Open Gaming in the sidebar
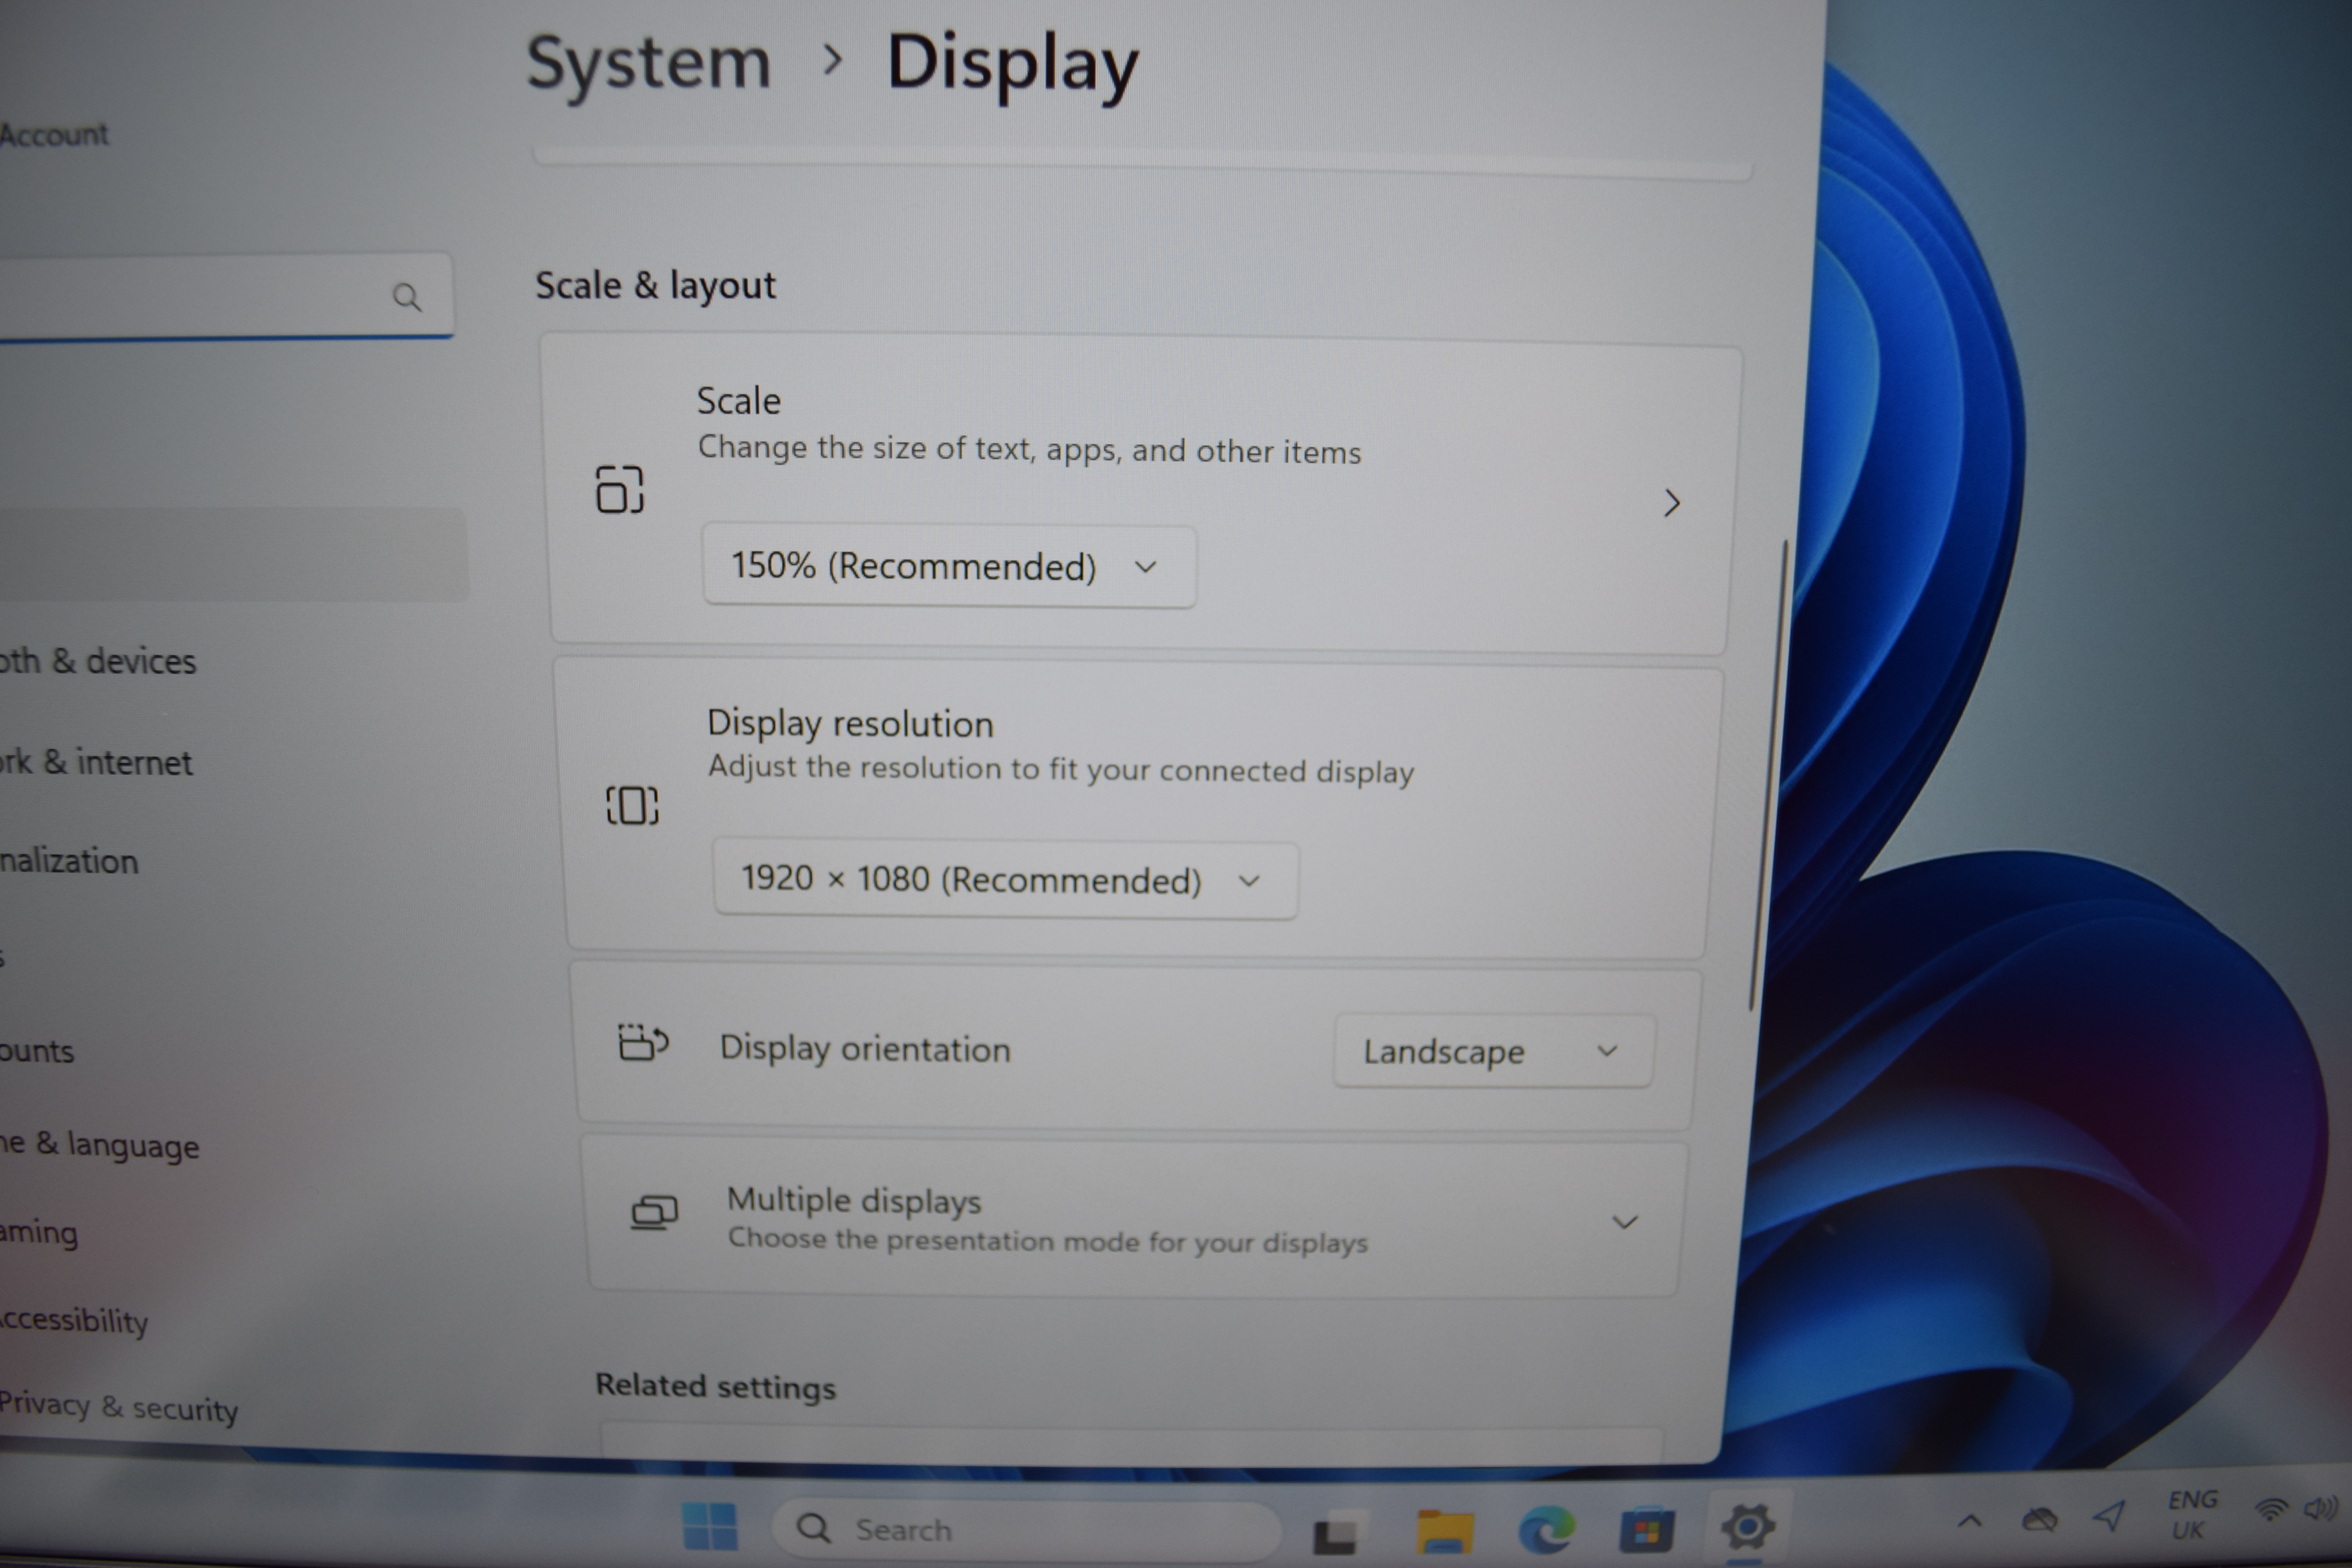The image size is (2352, 1568). click(x=39, y=1232)
